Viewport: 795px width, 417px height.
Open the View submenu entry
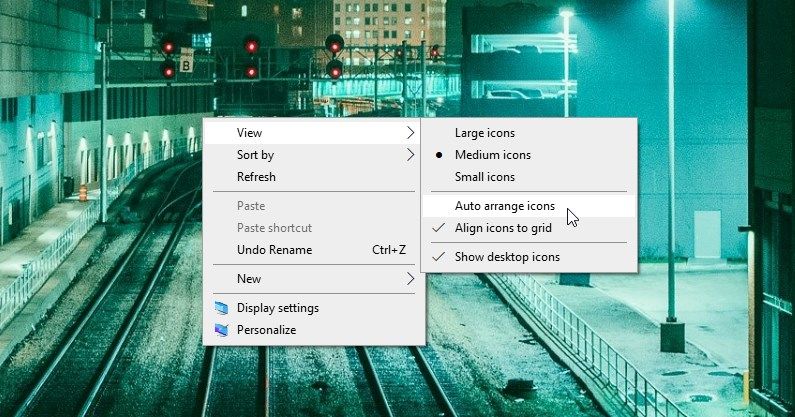(x=314, y=133)
